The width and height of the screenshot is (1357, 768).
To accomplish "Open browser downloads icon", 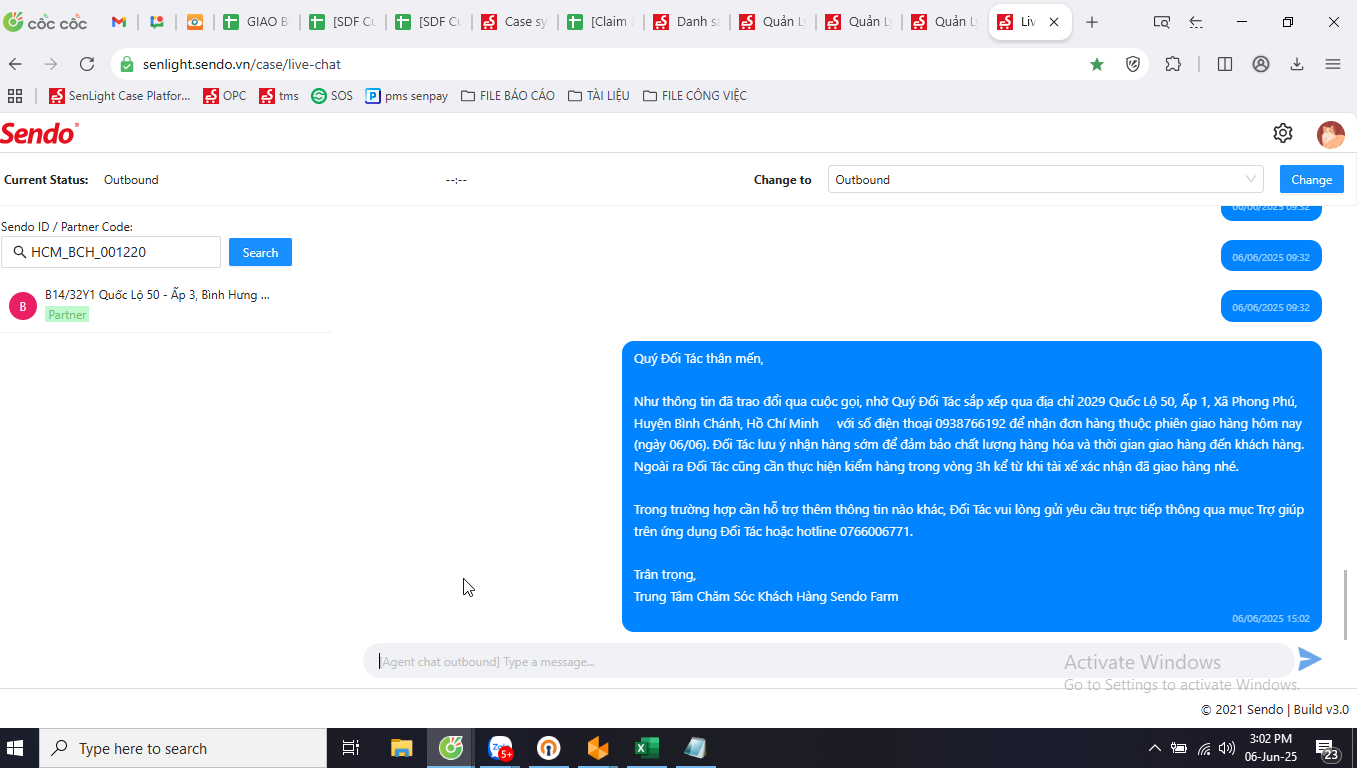I will pyautogui.click(x=1297, y=64).
